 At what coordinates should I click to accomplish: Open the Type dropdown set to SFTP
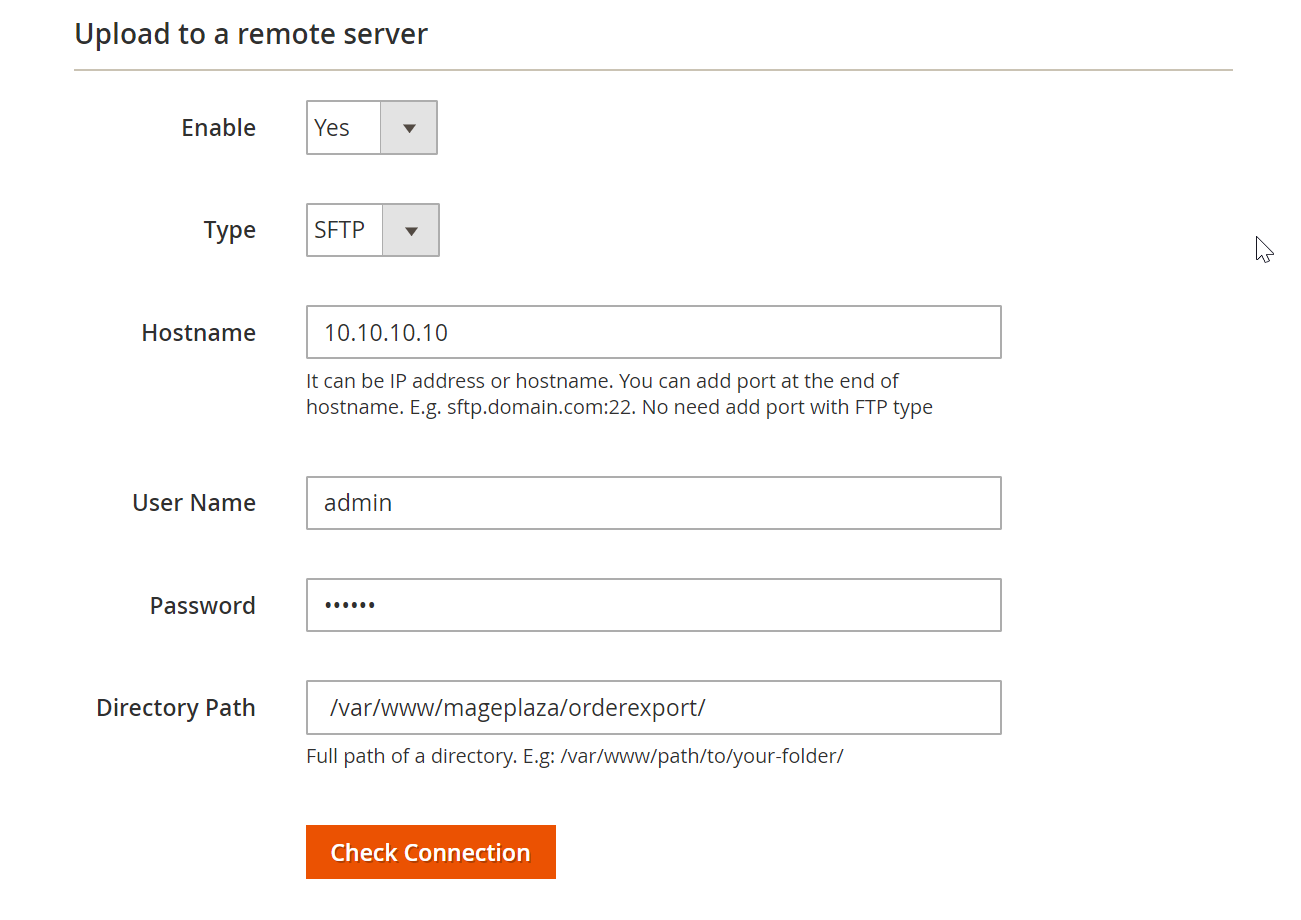pos(373,230)
